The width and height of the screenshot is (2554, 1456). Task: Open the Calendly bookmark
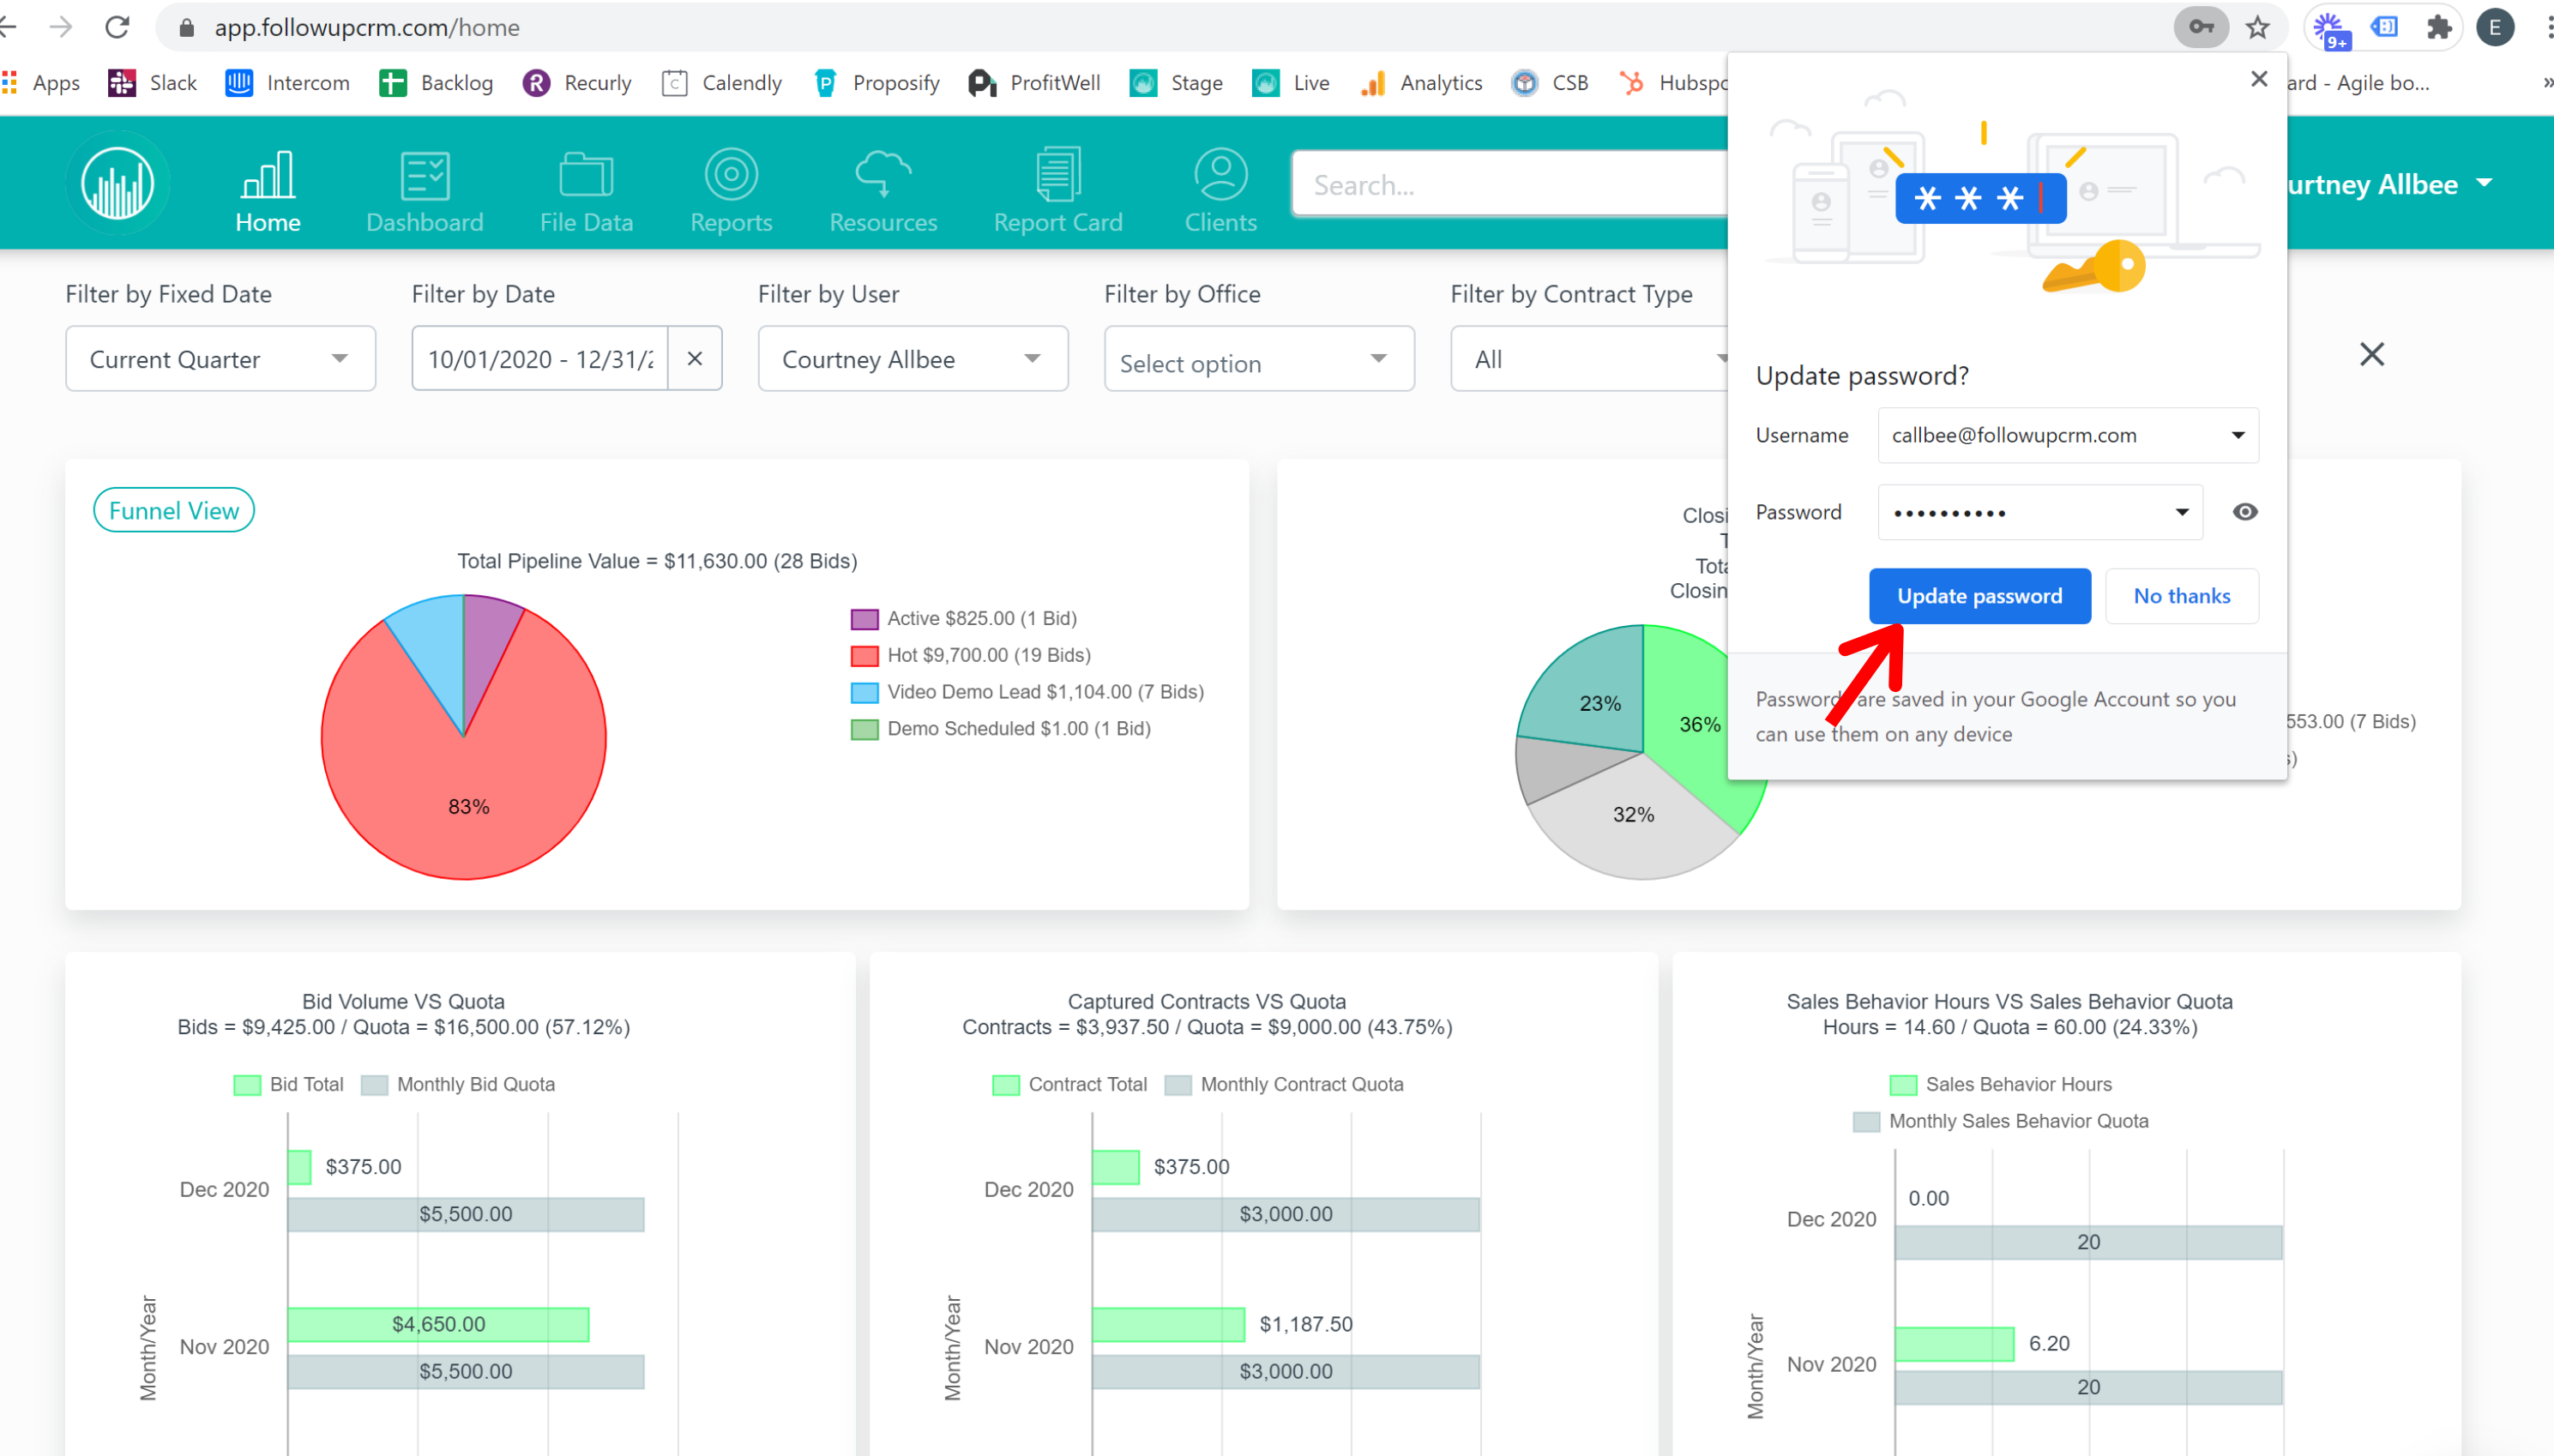[x=721, y=83]
